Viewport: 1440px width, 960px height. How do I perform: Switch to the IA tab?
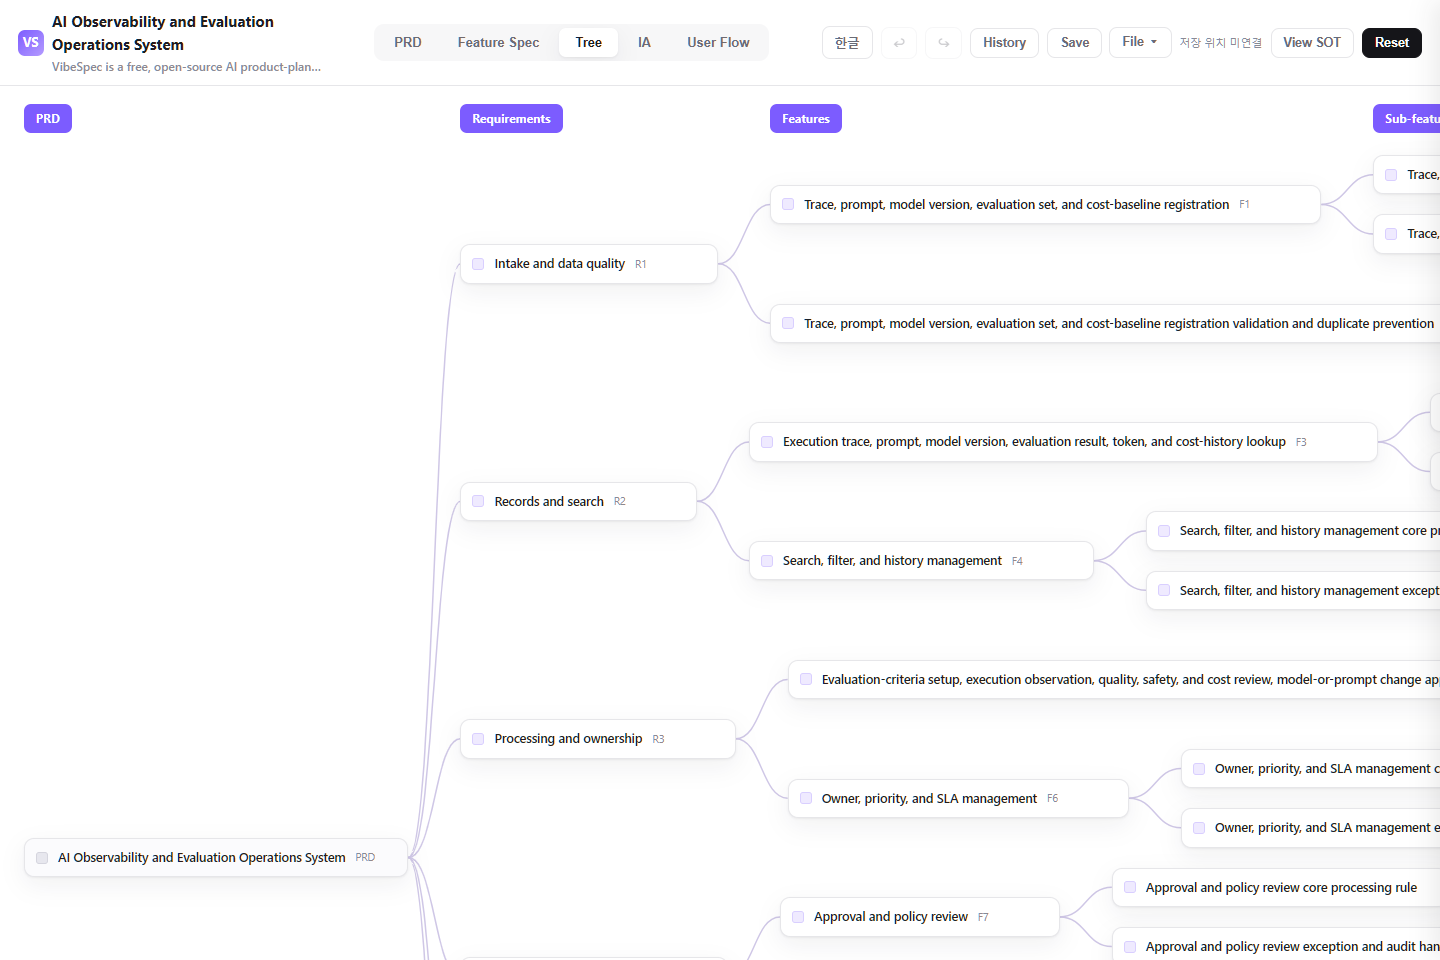point(644,43)
